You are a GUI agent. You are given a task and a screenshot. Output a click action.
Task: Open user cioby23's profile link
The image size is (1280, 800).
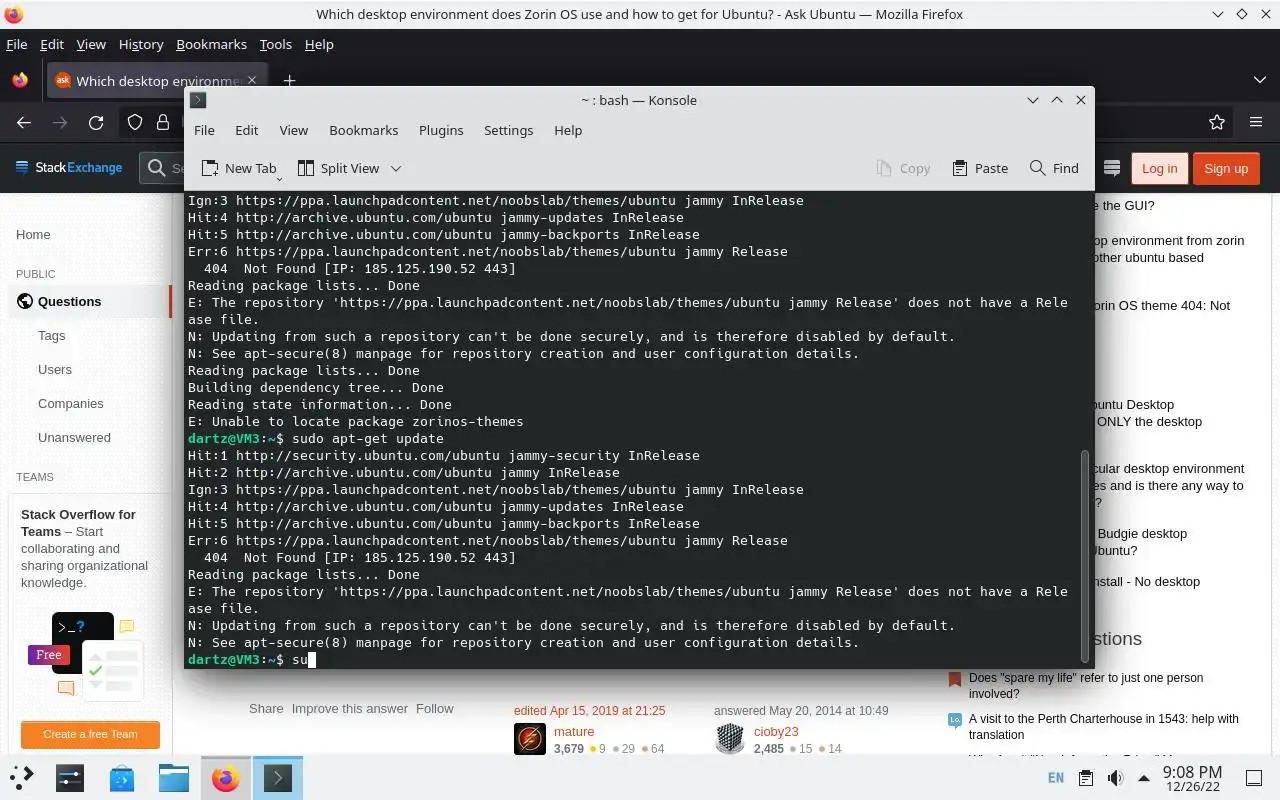pyautogui.click(x=776, y=731)
